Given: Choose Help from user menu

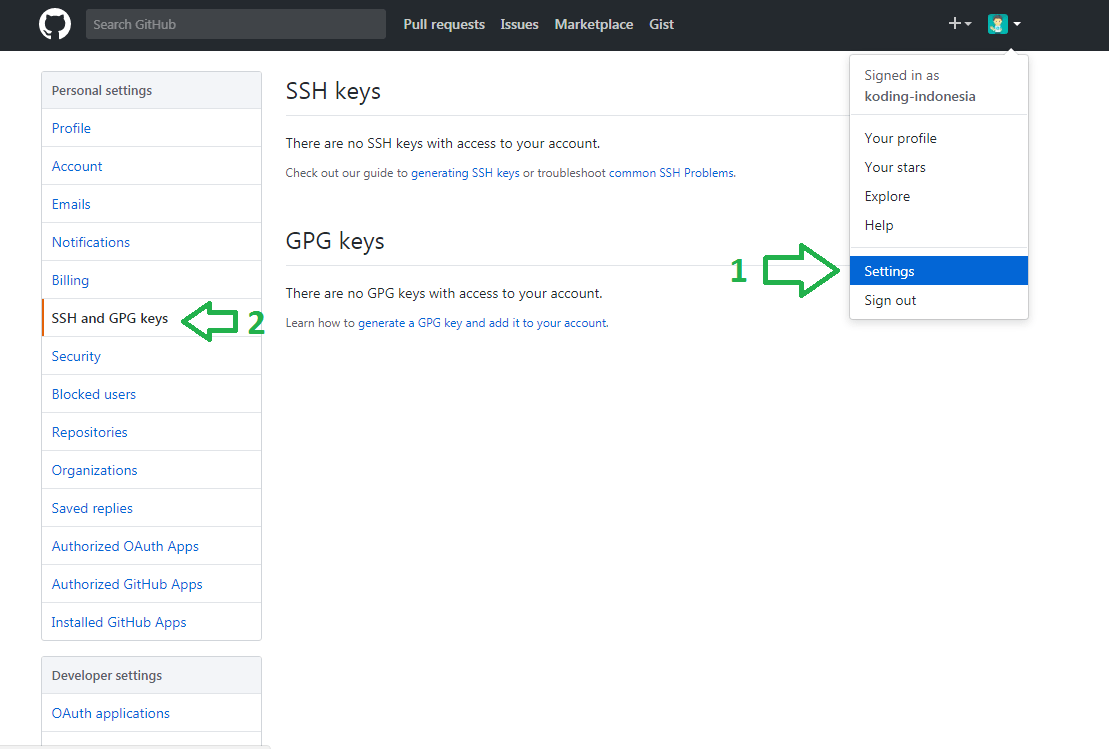Looking at the screenshot, I should 939,225.
